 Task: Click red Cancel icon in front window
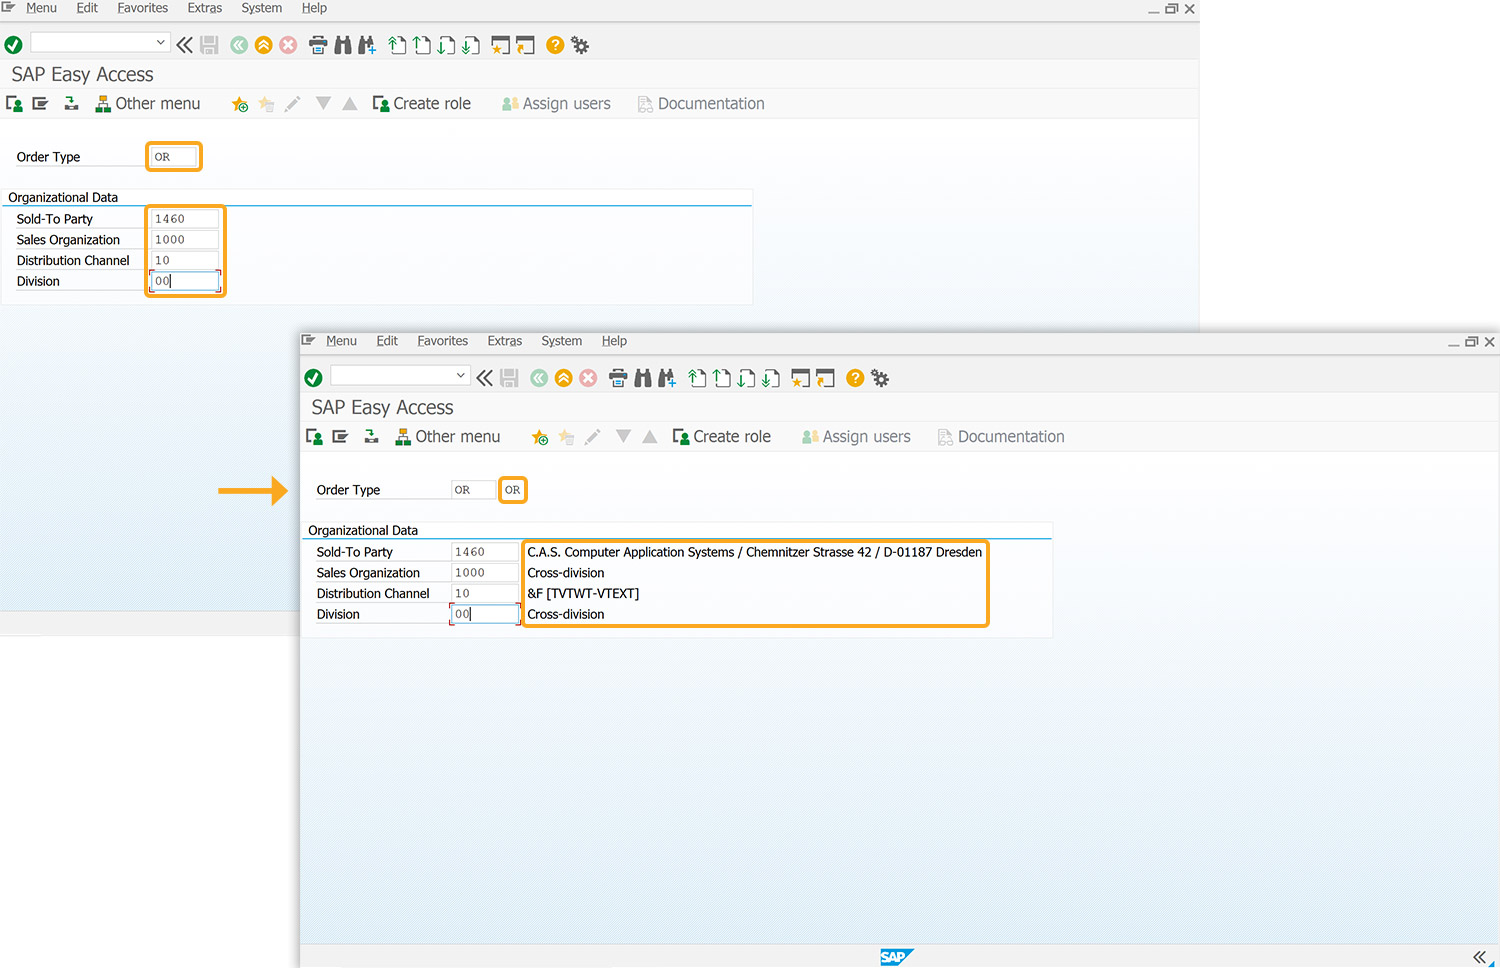[588, 378]
